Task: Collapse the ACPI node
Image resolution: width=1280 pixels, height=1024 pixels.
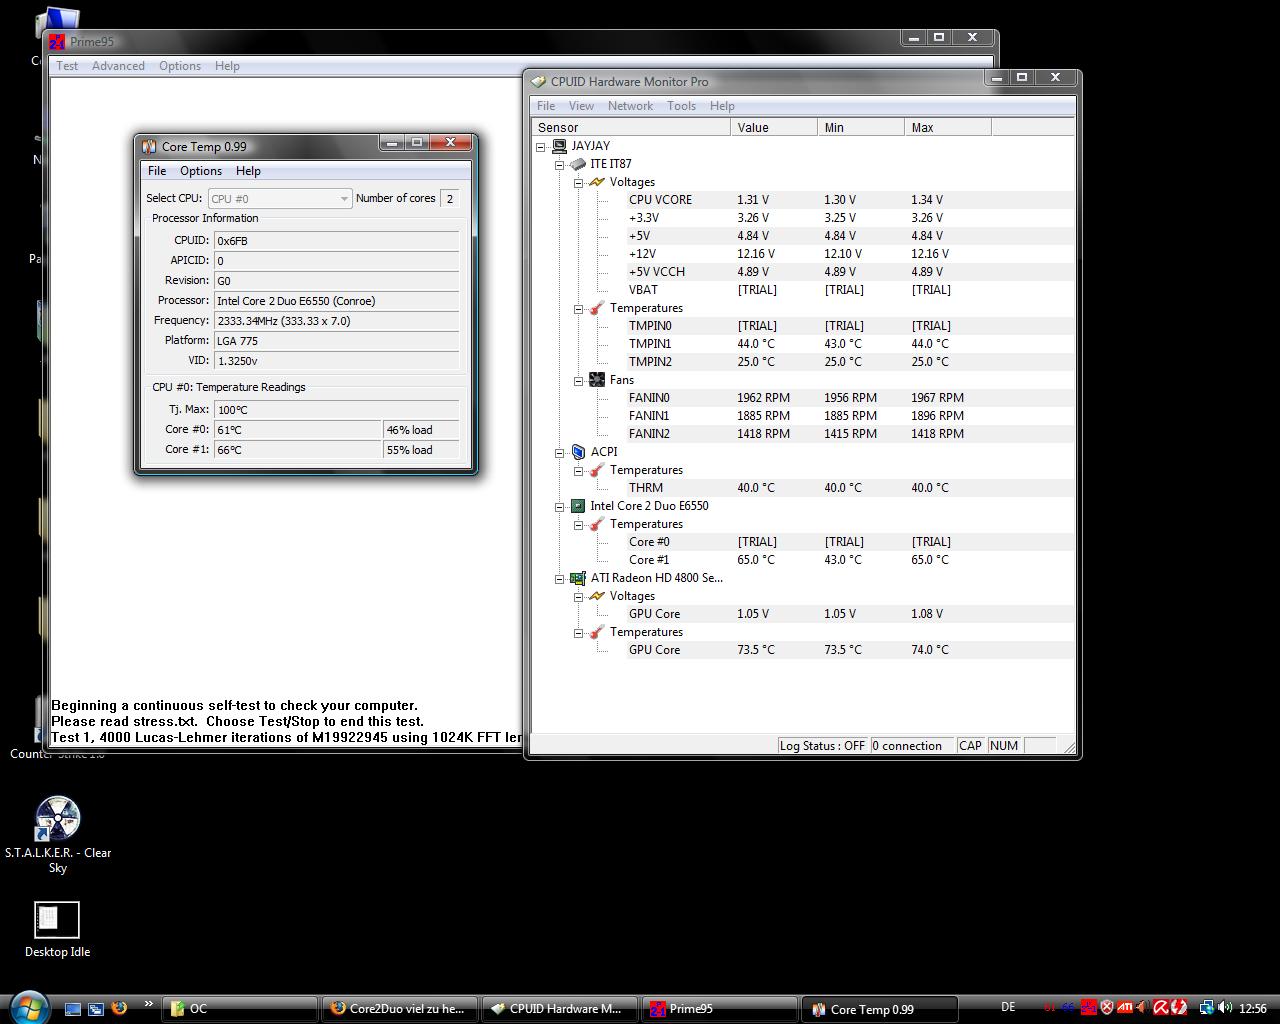Action: point(560,452)
